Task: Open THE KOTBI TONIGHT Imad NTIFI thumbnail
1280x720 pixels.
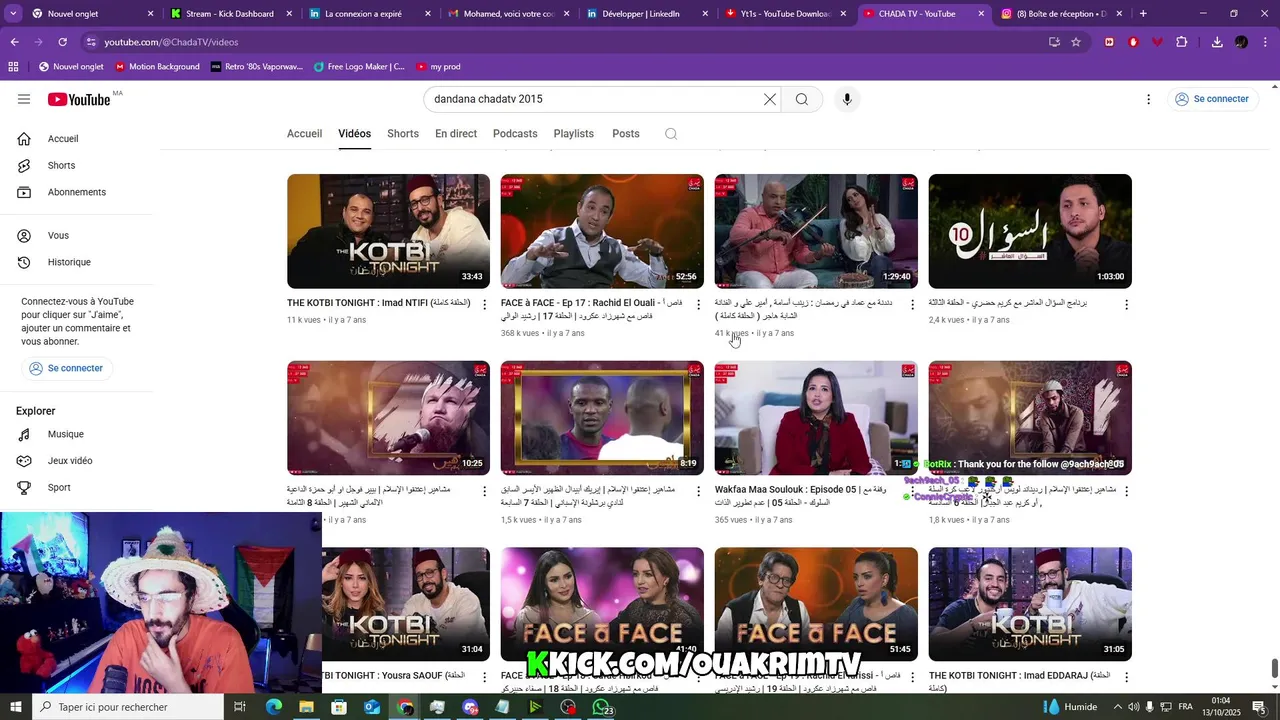Action: coord(388,231)
